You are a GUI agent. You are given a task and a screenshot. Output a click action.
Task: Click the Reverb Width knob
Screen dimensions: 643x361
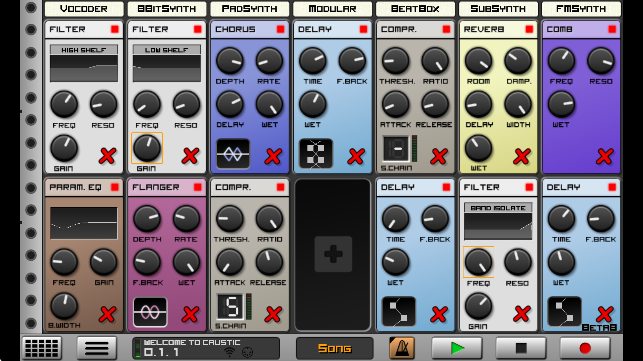[518, 105]
